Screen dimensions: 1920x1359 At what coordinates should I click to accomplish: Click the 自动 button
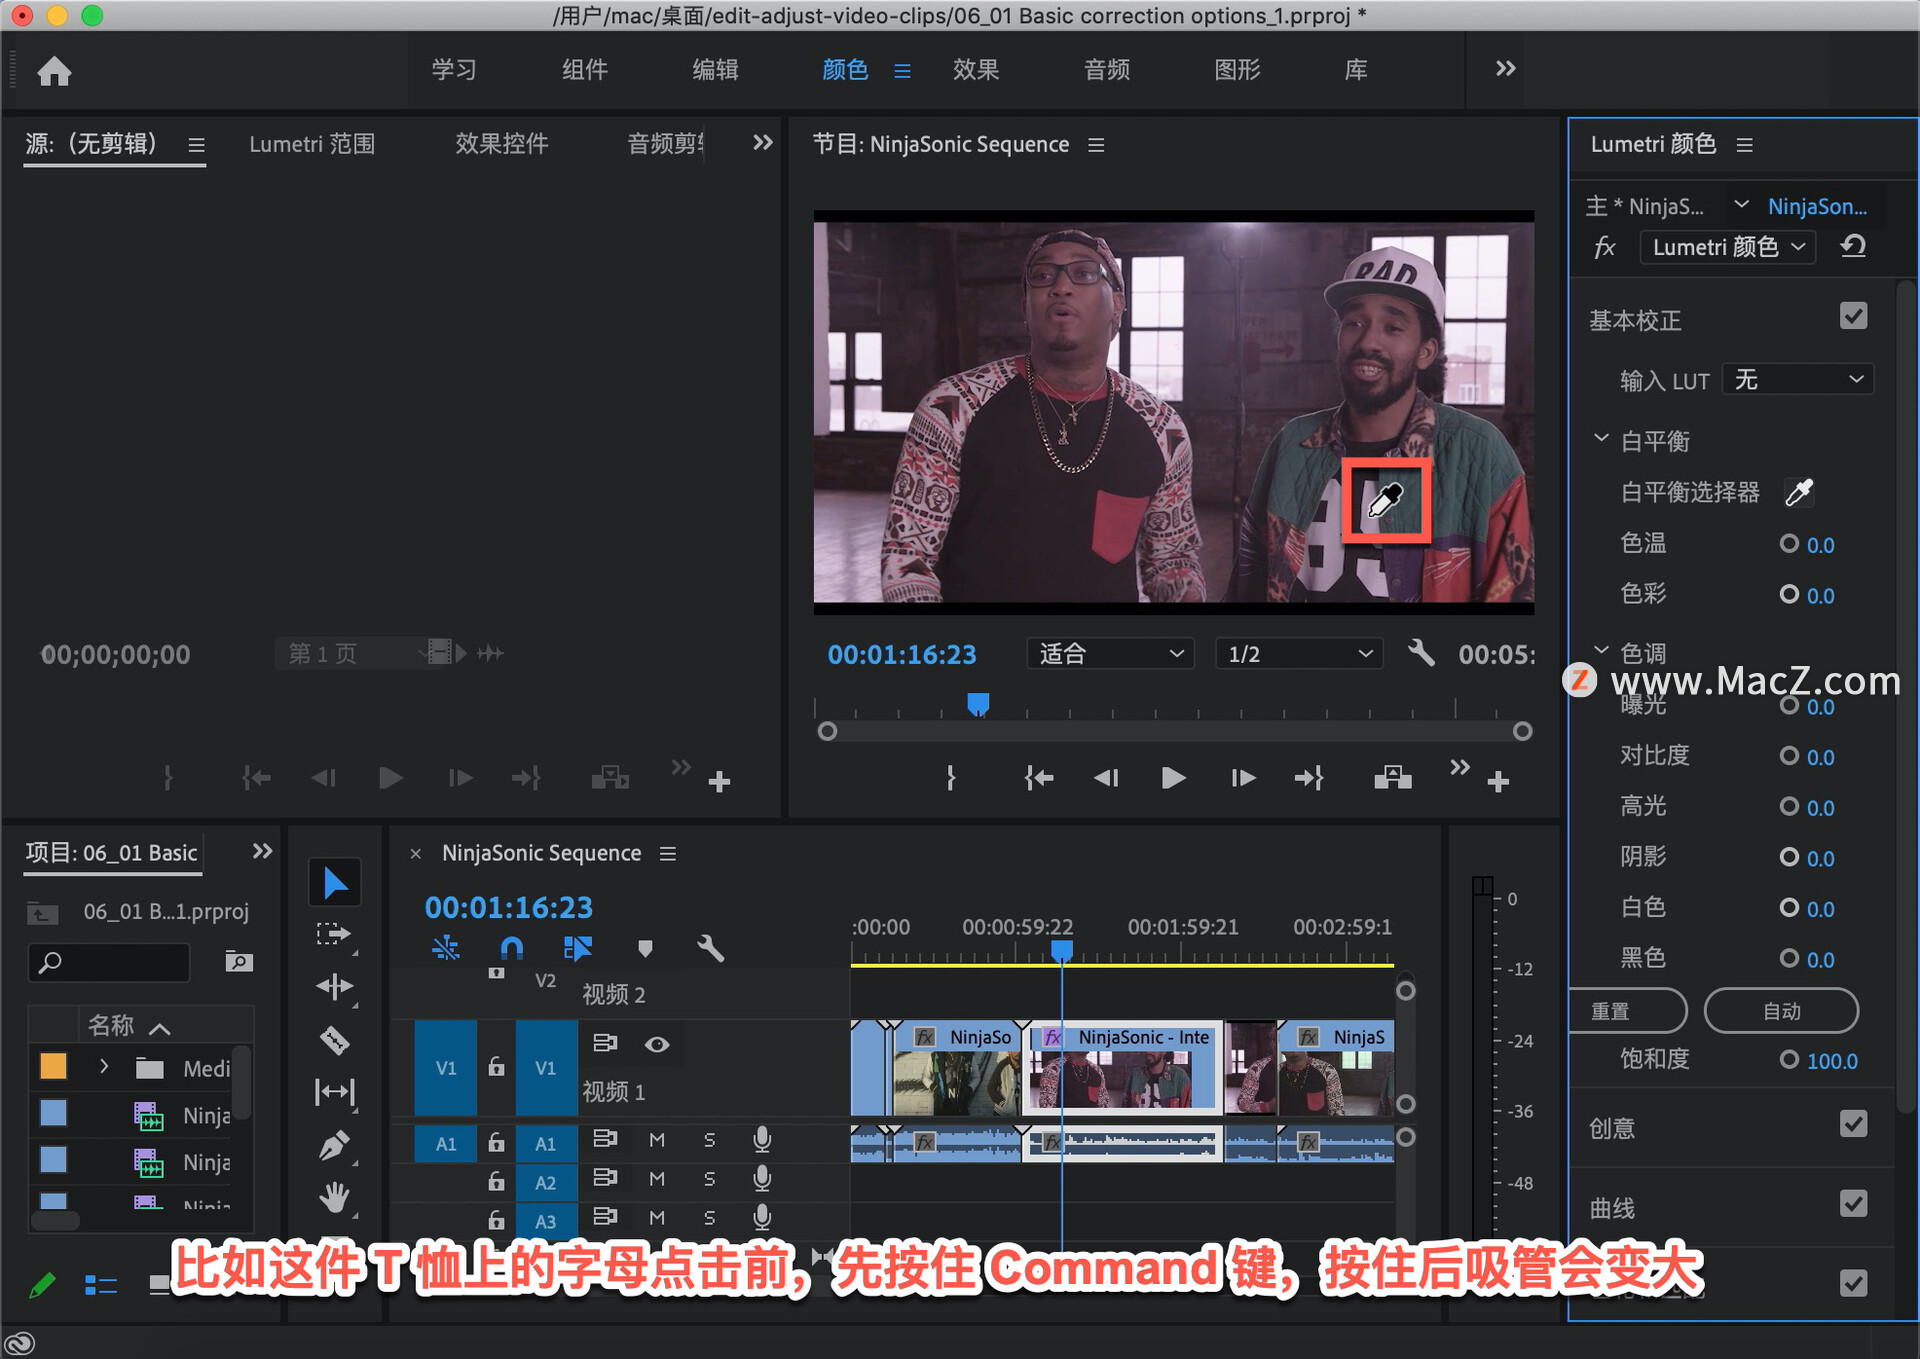(1781, 1011)
